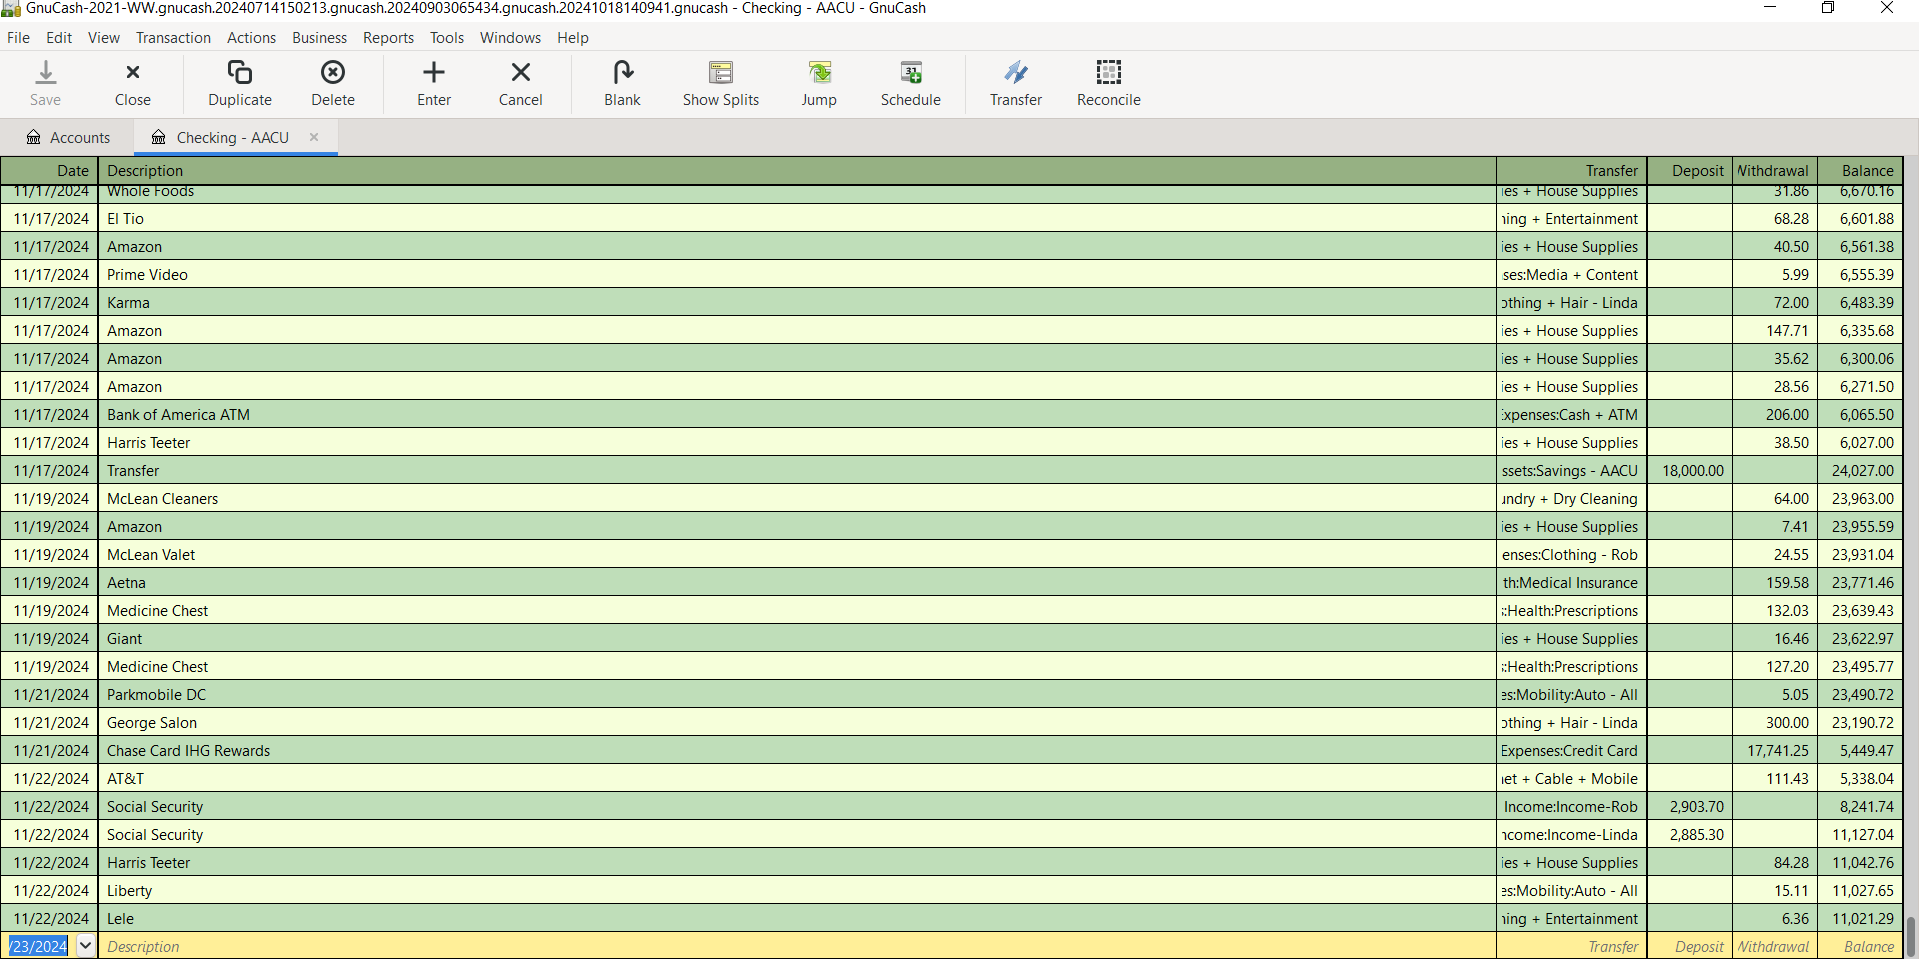Open the File menu
This screenshot has height=959, width=1919.
coord(19,38)
